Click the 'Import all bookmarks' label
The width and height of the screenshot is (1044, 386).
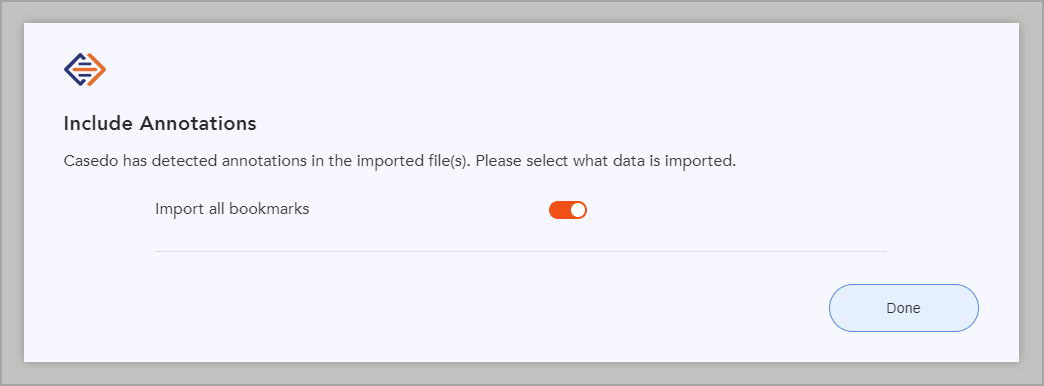pyautogui.click(x=232, y=209)
